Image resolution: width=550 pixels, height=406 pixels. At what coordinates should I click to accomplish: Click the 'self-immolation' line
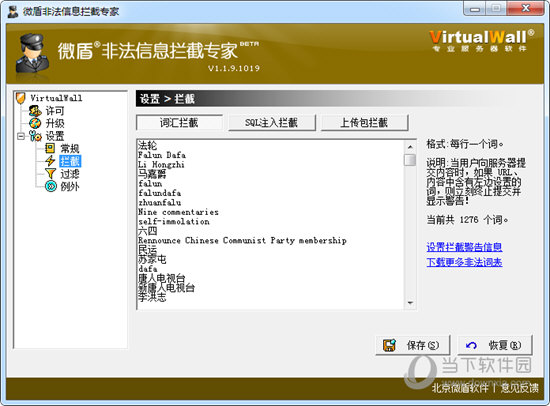tap(174, 221)
